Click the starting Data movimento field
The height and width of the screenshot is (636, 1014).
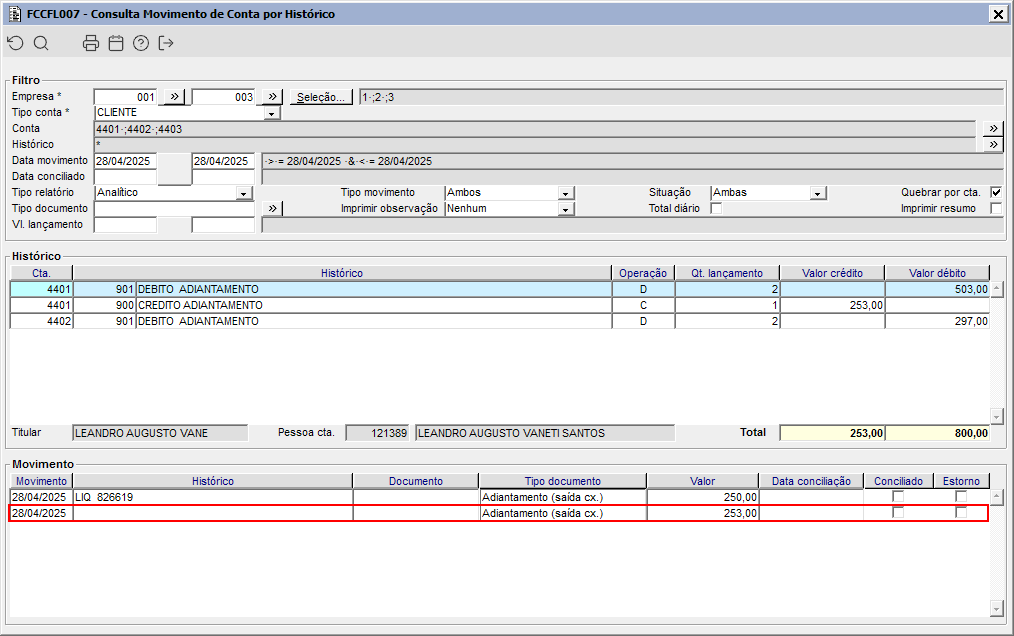(x=125, y=160)
